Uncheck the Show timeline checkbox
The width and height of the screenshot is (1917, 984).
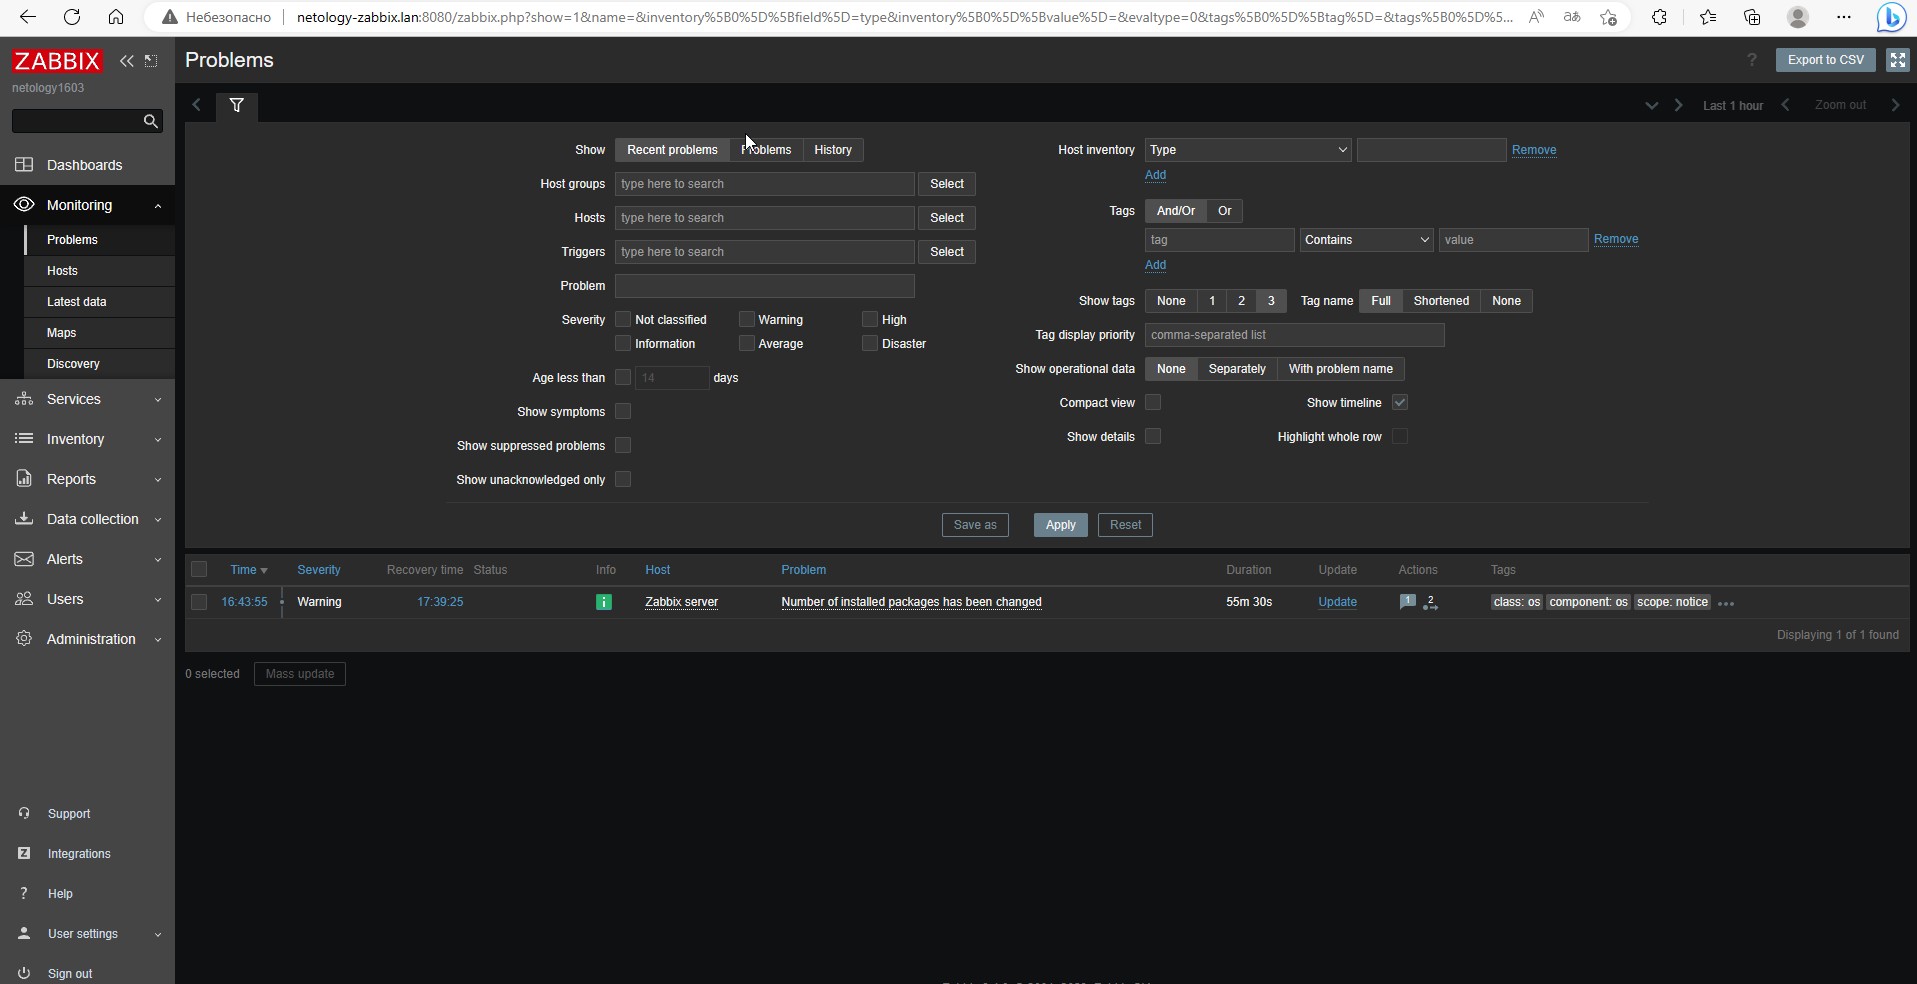pos(1400,403)
